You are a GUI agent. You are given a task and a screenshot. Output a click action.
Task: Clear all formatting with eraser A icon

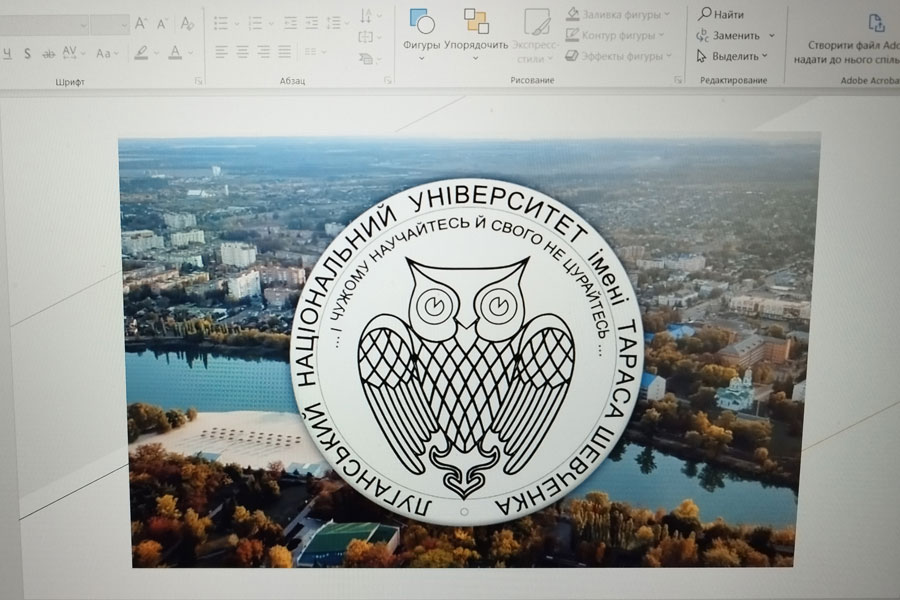click(187, 23)
